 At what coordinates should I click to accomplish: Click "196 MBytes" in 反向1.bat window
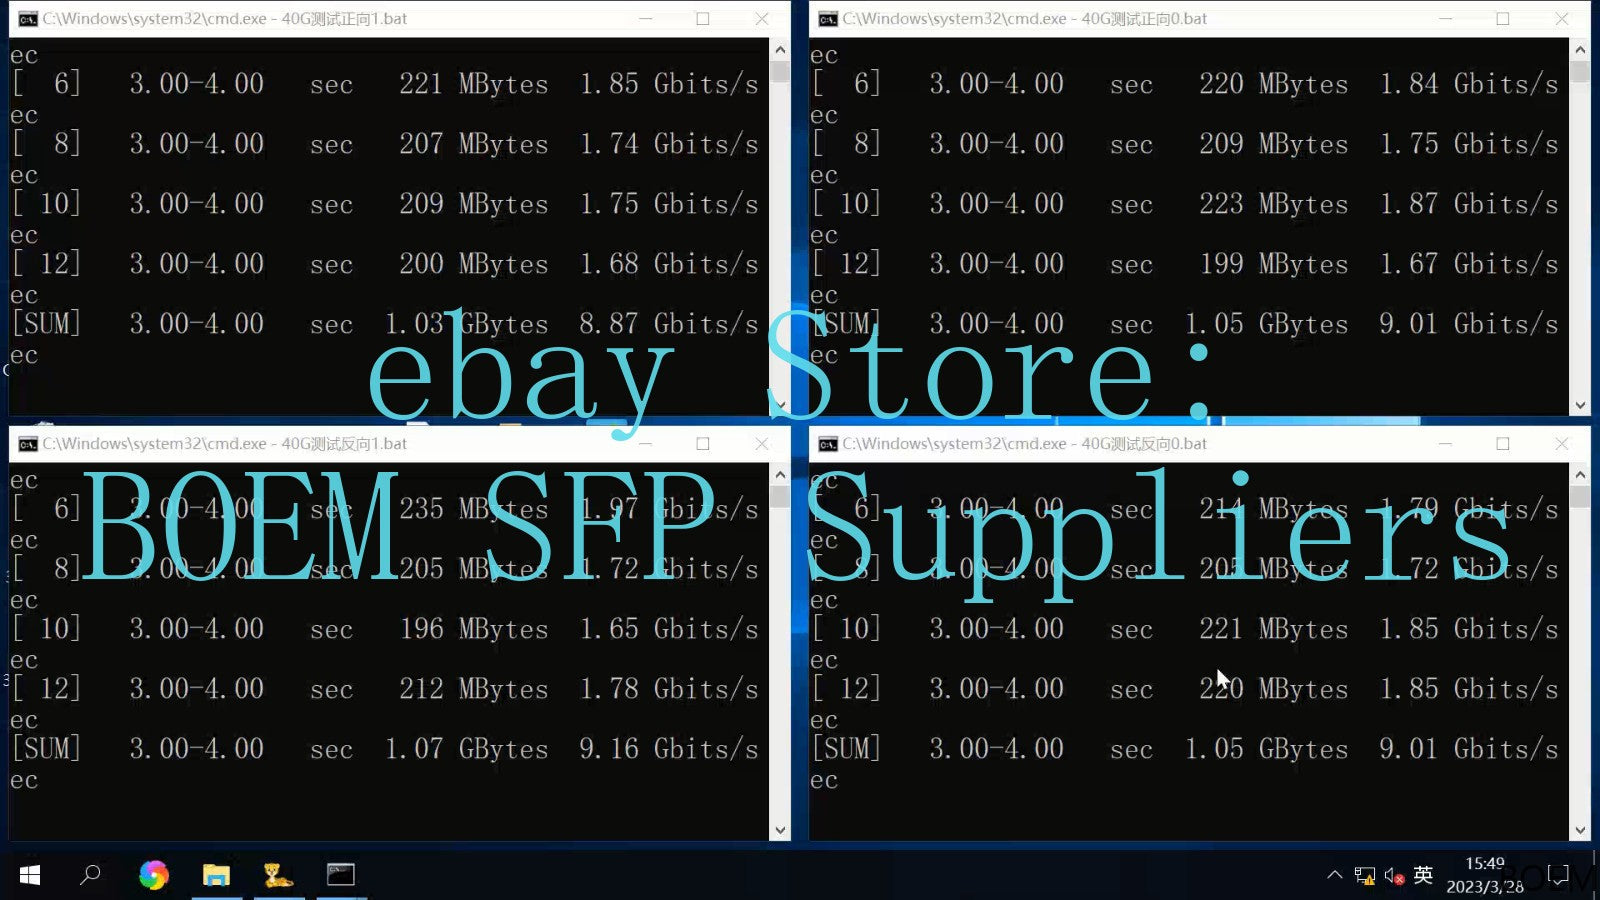pyautogui.click(x=473, y=629)
